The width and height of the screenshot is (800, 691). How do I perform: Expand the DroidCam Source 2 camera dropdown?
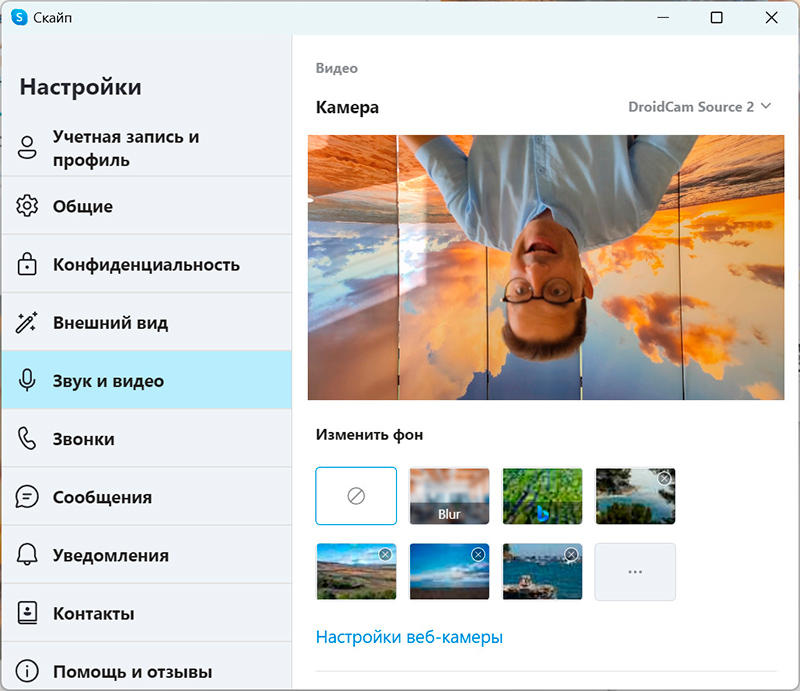point(700,107)
